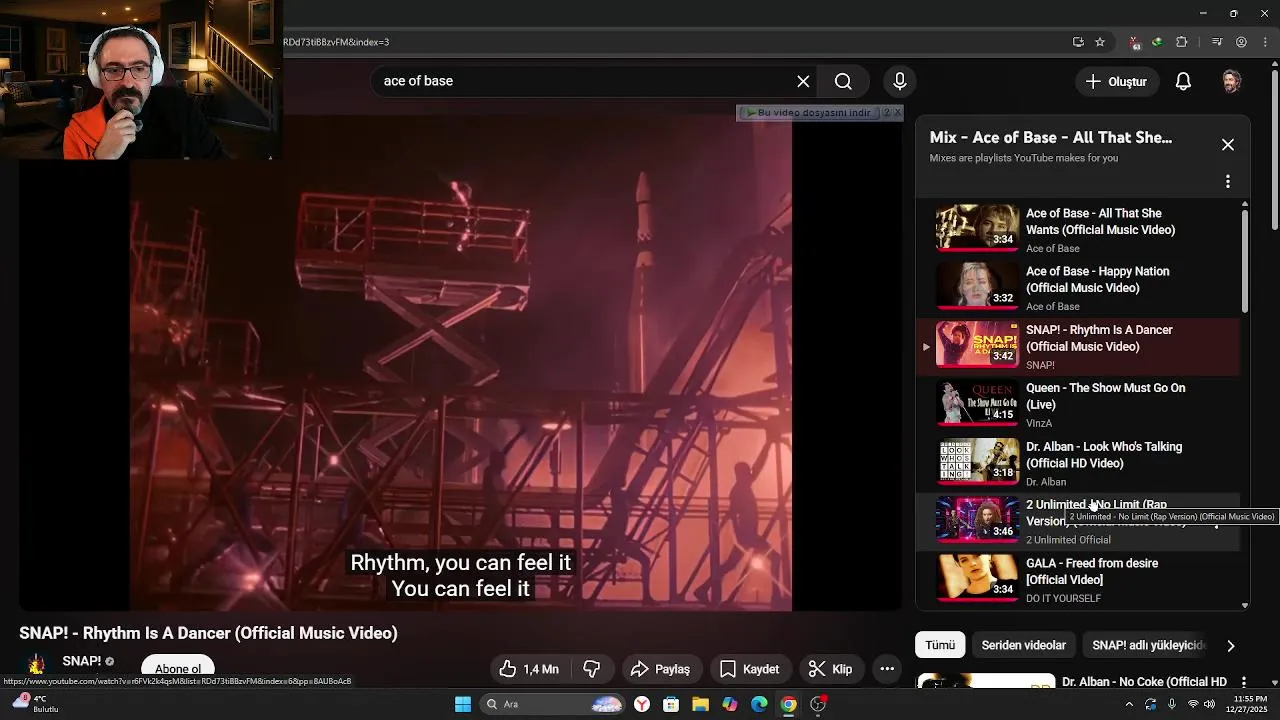
Task: Select the SNAP! adlı yükleyiciden chip
Action: [x=1150, y=645]
